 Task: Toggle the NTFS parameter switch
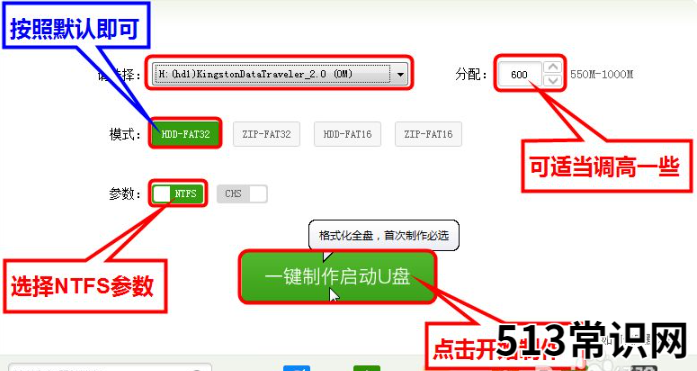pyautogui.click(x=178, y=194)
